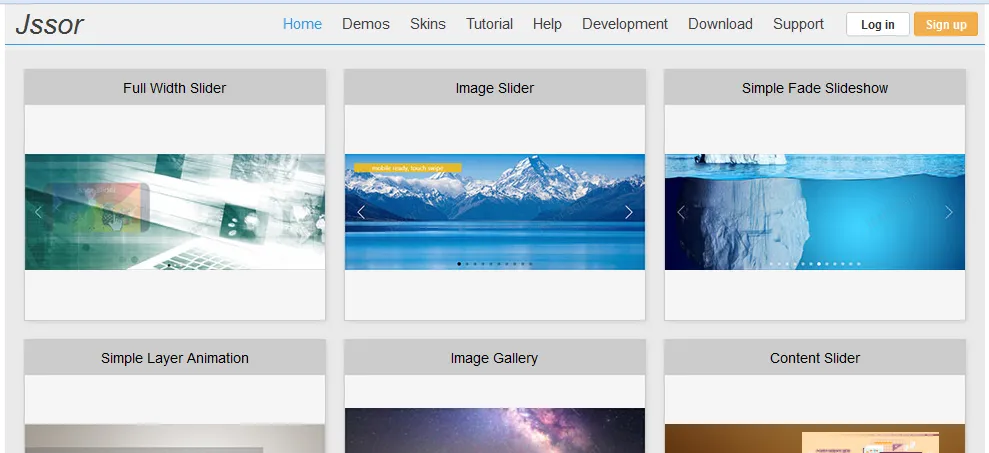
Task: Click the gray preview in Simple Layer Animation
Action: (x=175, y=438)
